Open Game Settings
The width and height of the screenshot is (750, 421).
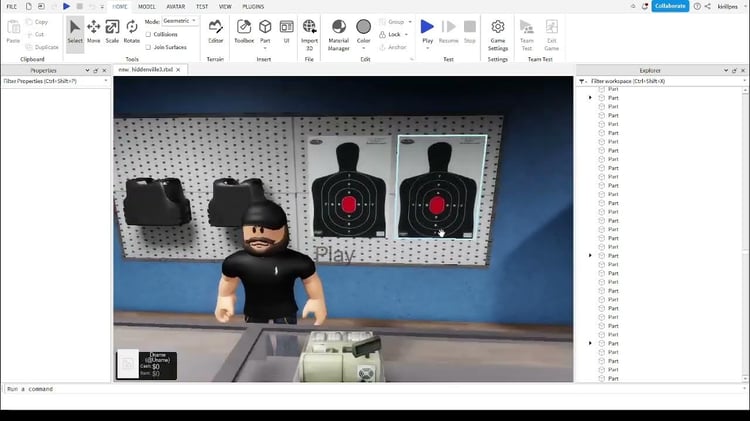click(498, 35)
